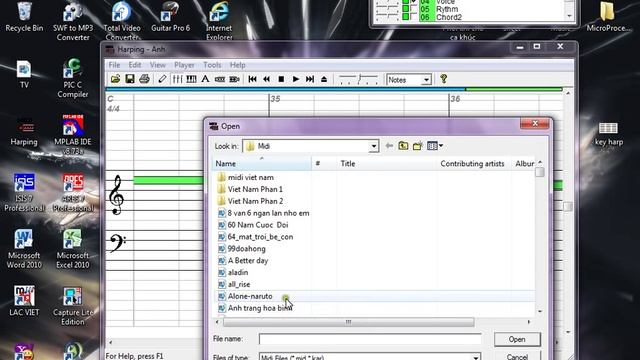Select file all_rise
This screenshot has height=360, width=640.
(x=239, y=284)
